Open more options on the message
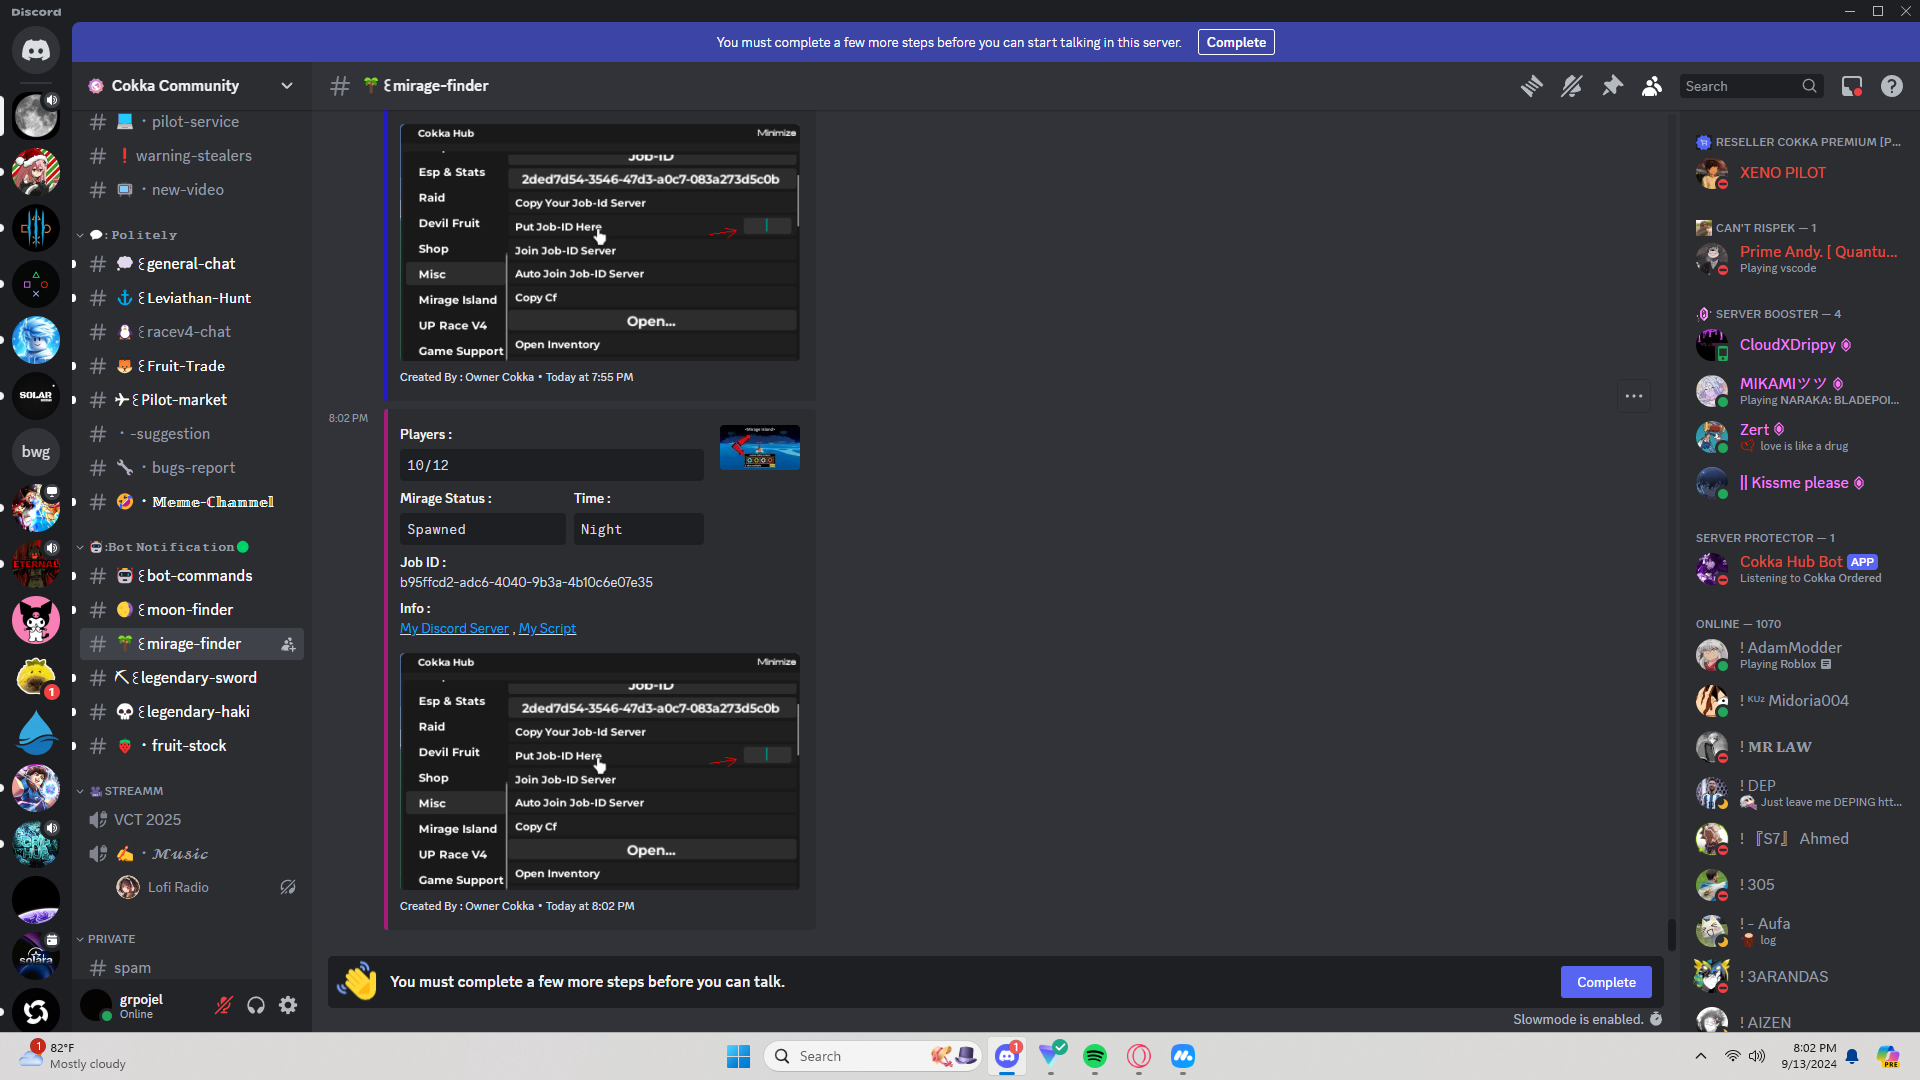Image resolution: width=1920 pixels, height=1080 pixels. pyautogui.click(x=1634, y=396)
